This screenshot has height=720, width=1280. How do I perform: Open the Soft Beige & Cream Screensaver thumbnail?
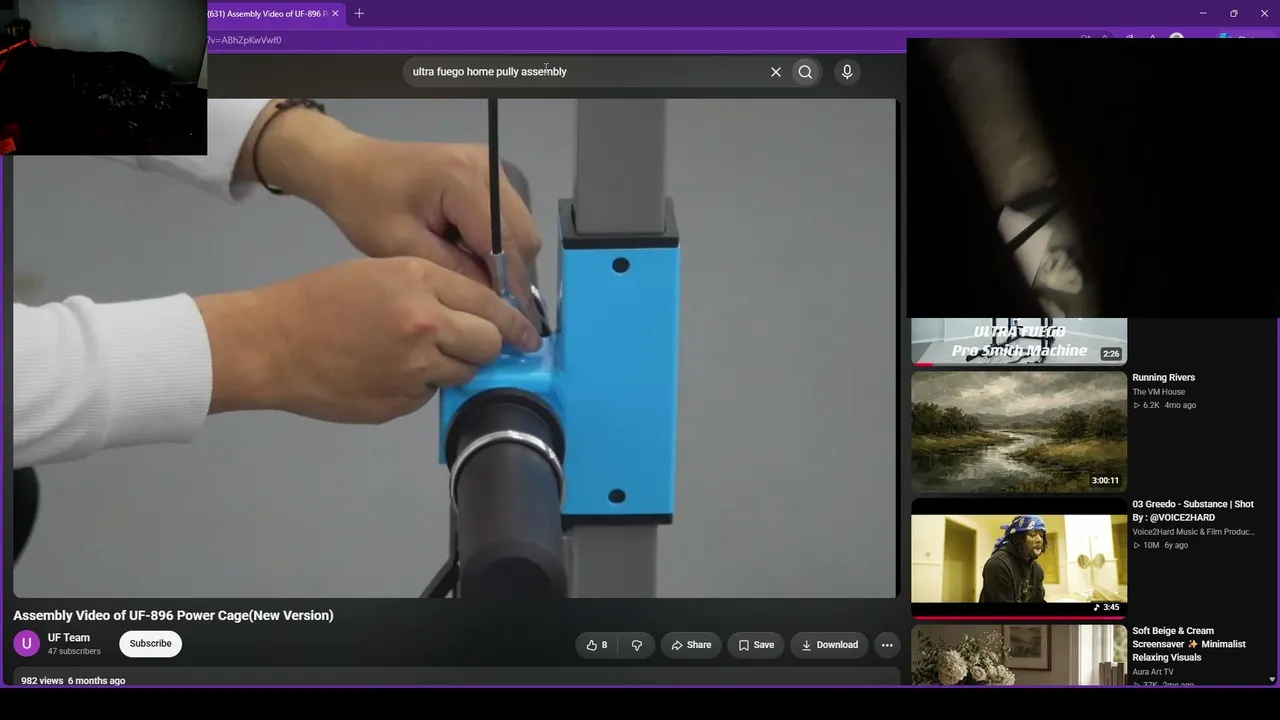click(1019, 655)
